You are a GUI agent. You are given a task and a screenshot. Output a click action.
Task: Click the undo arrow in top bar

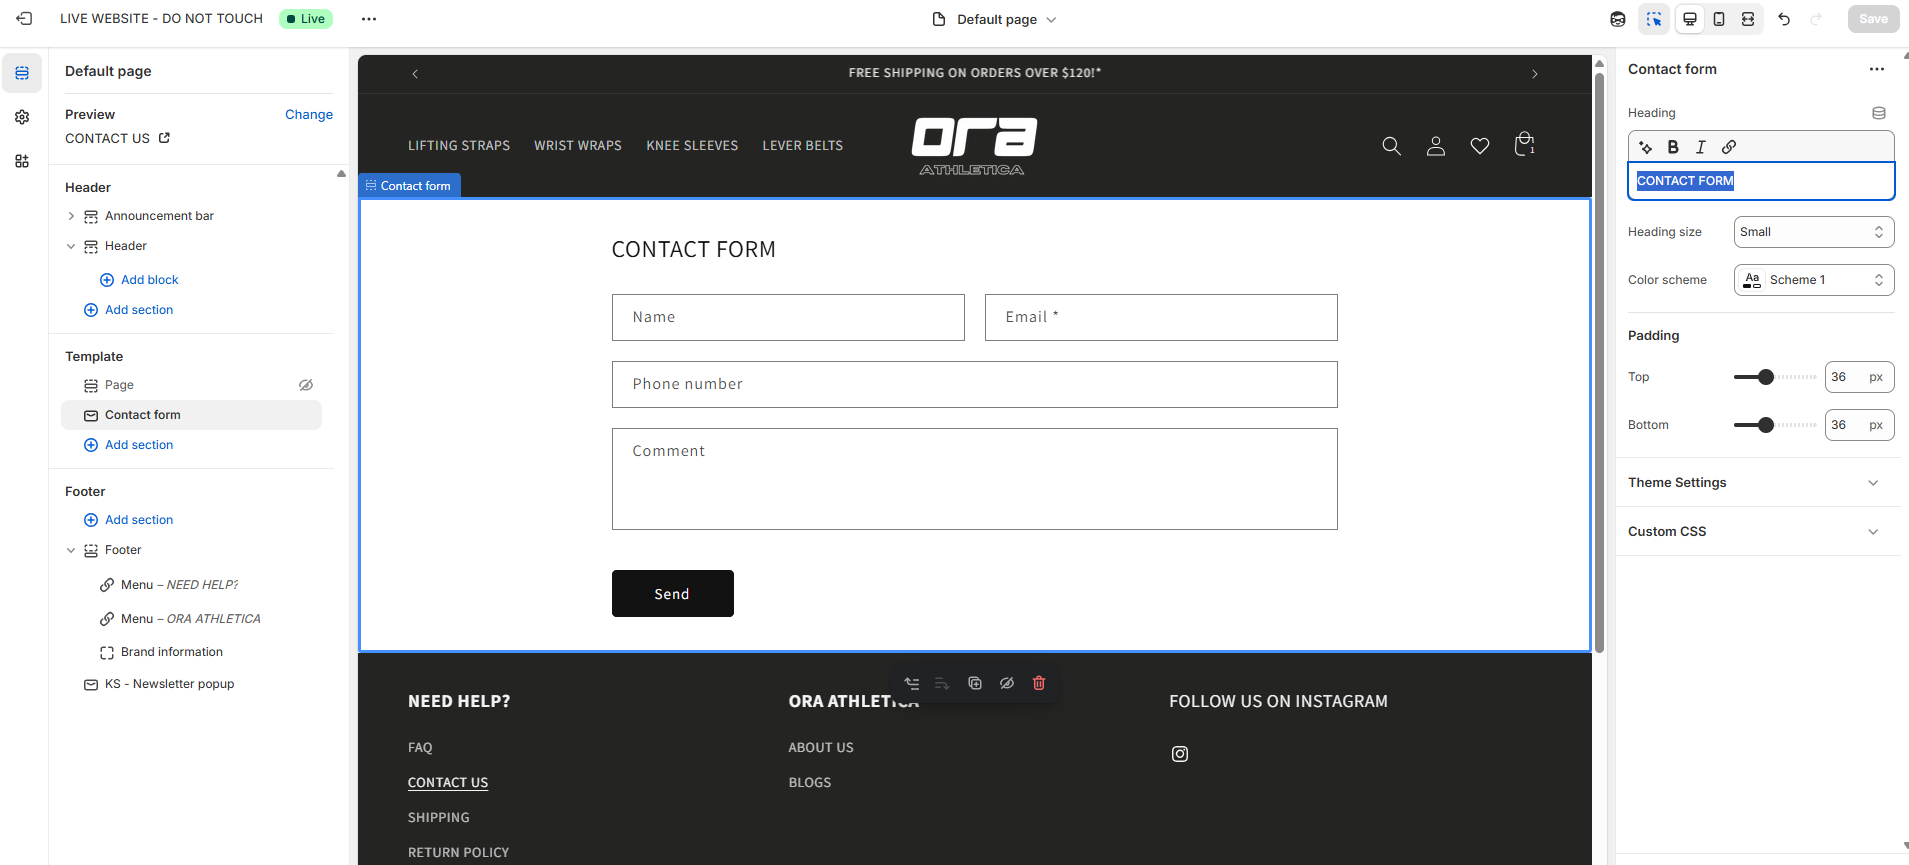1784,19
